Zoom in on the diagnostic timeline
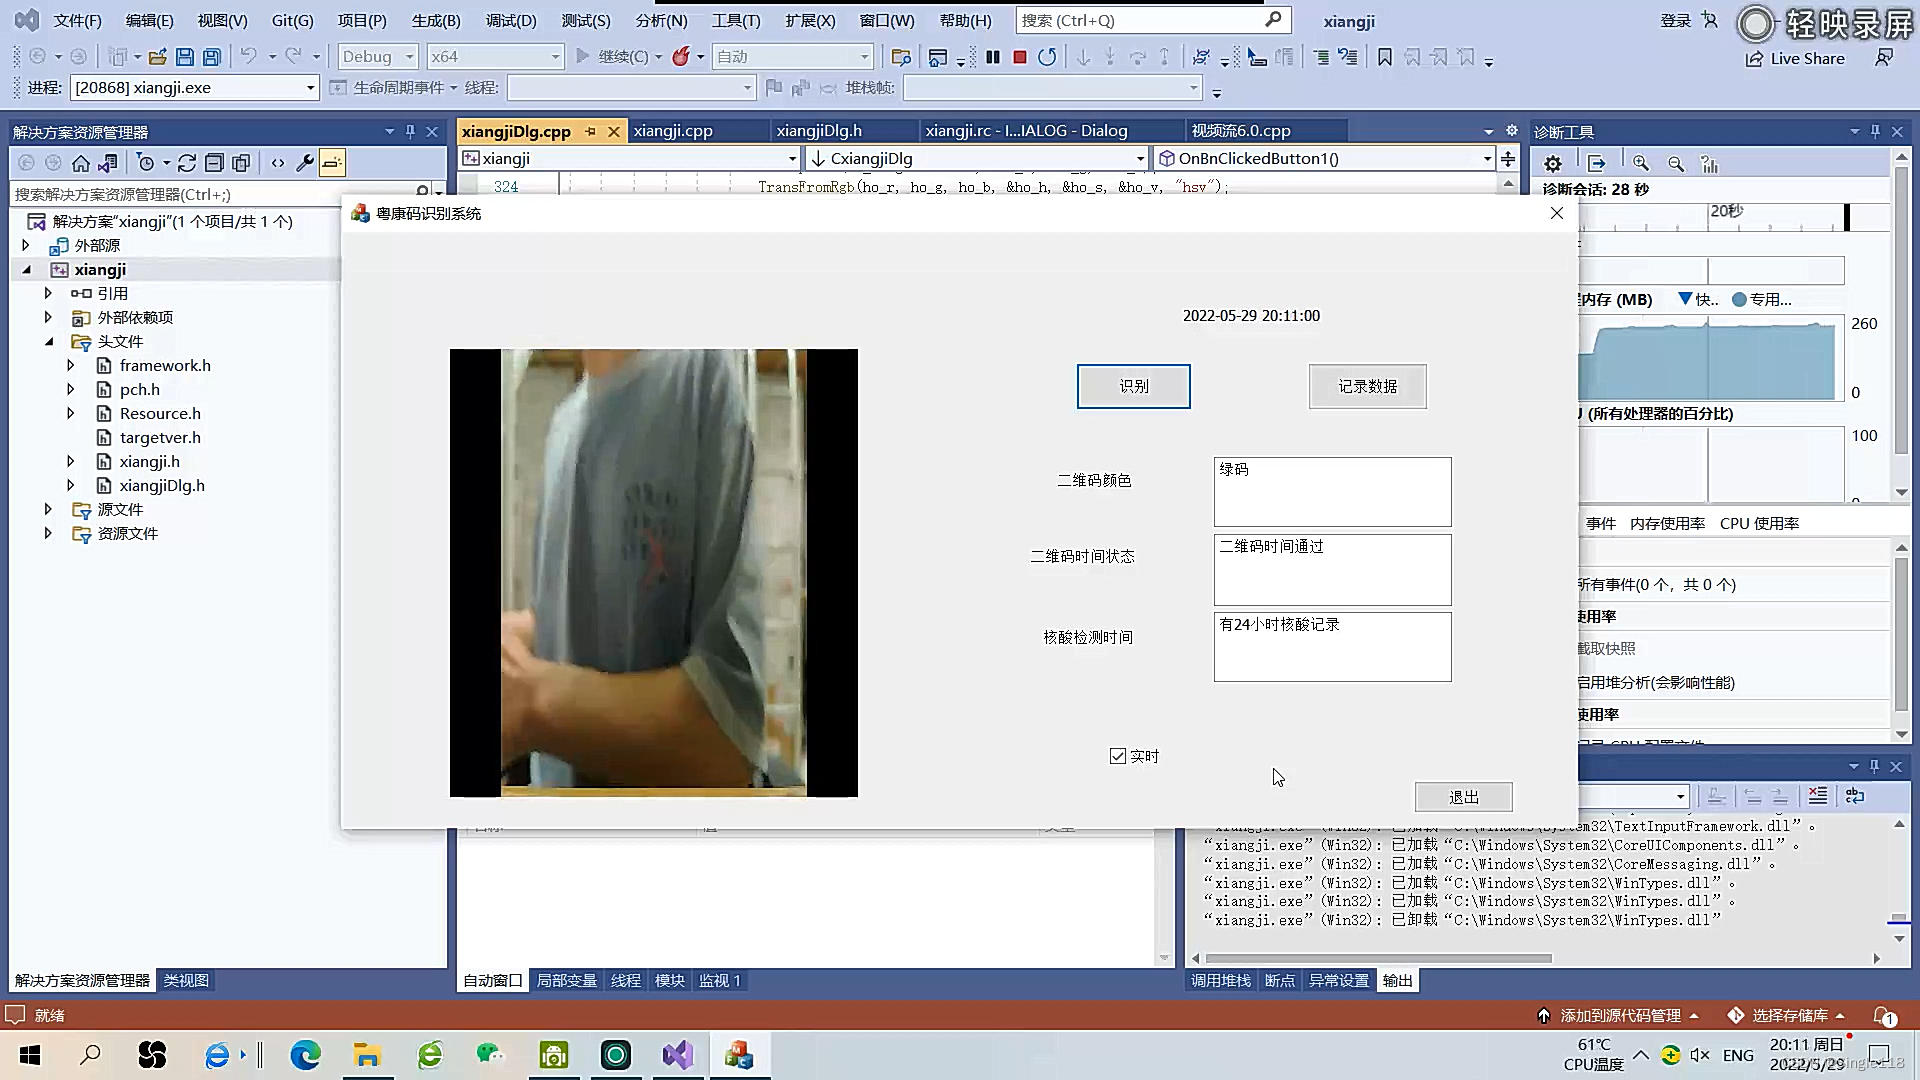This screenshot has height=1080, width=1920. (1640, 164)
